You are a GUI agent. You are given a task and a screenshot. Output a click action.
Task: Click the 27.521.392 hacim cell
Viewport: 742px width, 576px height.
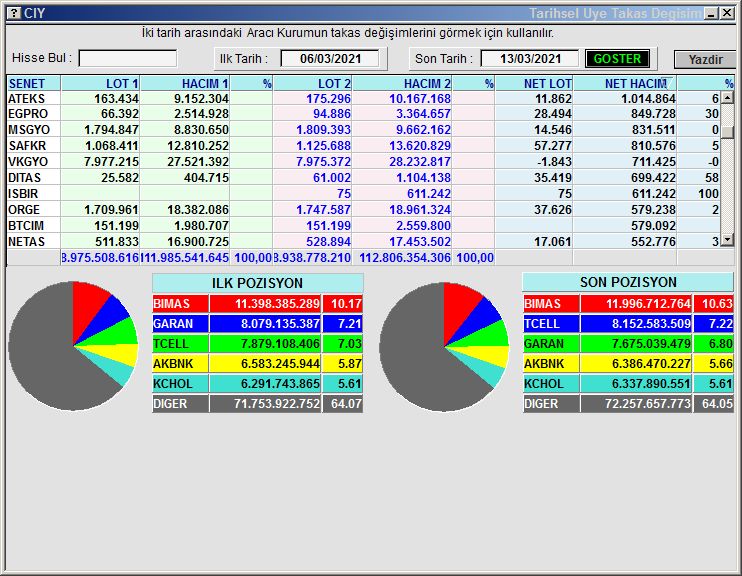tap(185, 162)
